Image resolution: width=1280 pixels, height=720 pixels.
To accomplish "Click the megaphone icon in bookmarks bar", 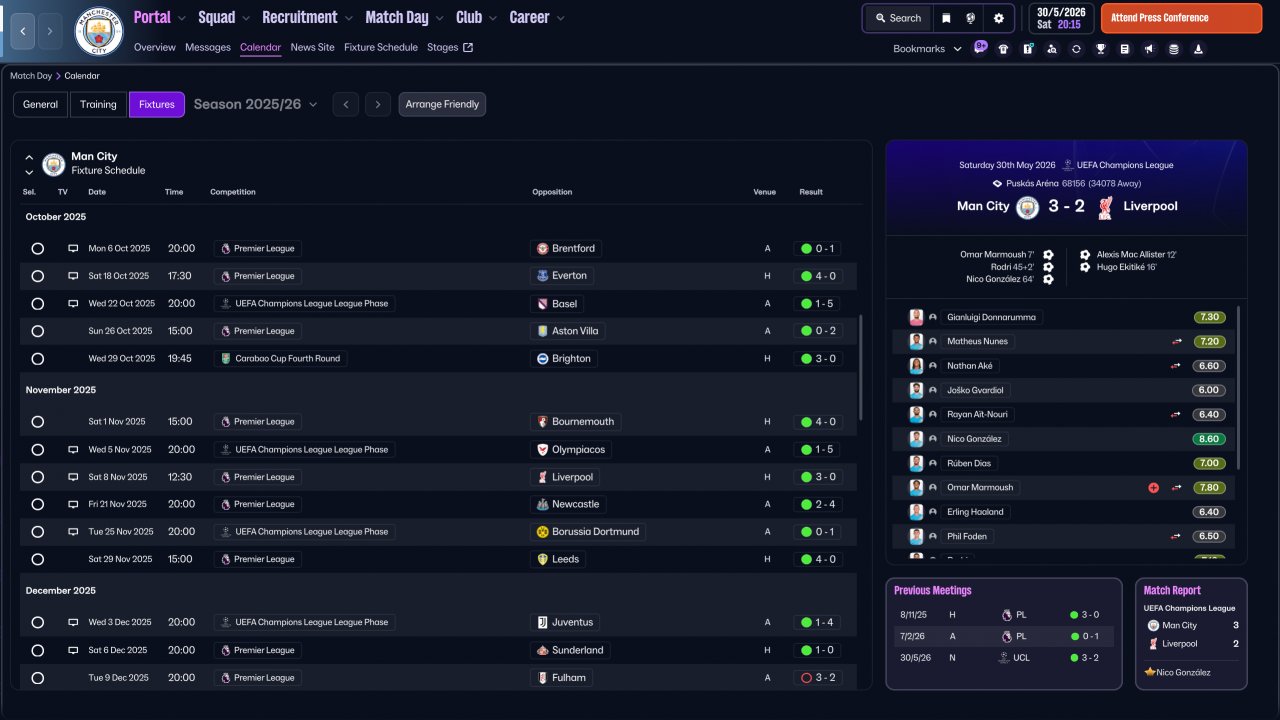I will (1149, 49).
